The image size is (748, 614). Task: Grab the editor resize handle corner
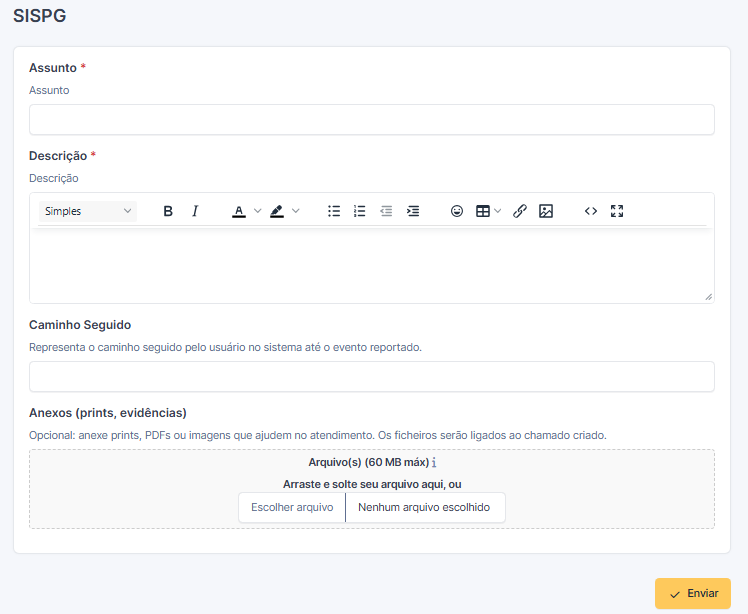pos(708,297)
